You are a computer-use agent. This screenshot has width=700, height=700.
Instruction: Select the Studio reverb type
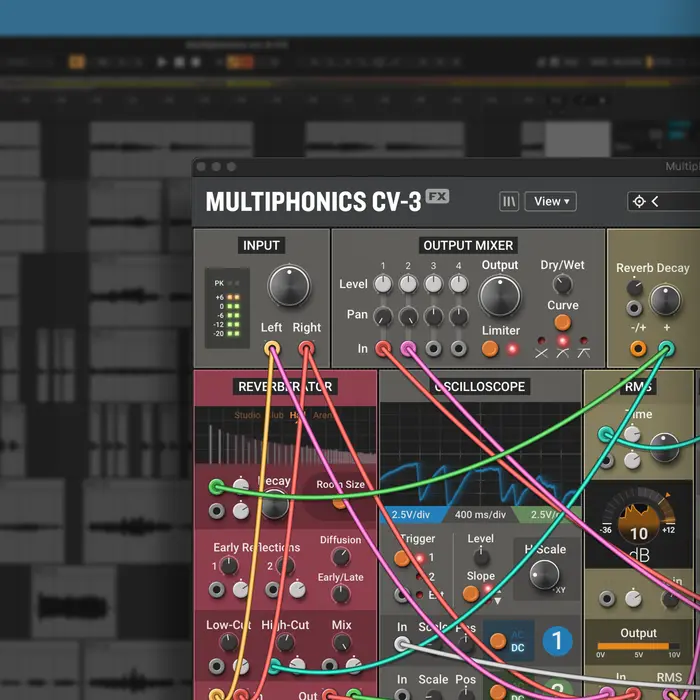pyautogui.click(x=247, y=415)
